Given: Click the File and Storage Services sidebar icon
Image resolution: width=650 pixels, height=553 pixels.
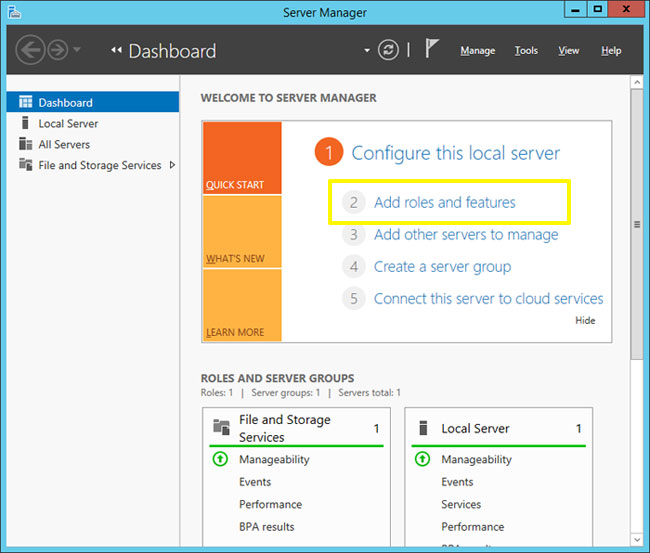Looking at the screenshot, I should coord(25,165).
